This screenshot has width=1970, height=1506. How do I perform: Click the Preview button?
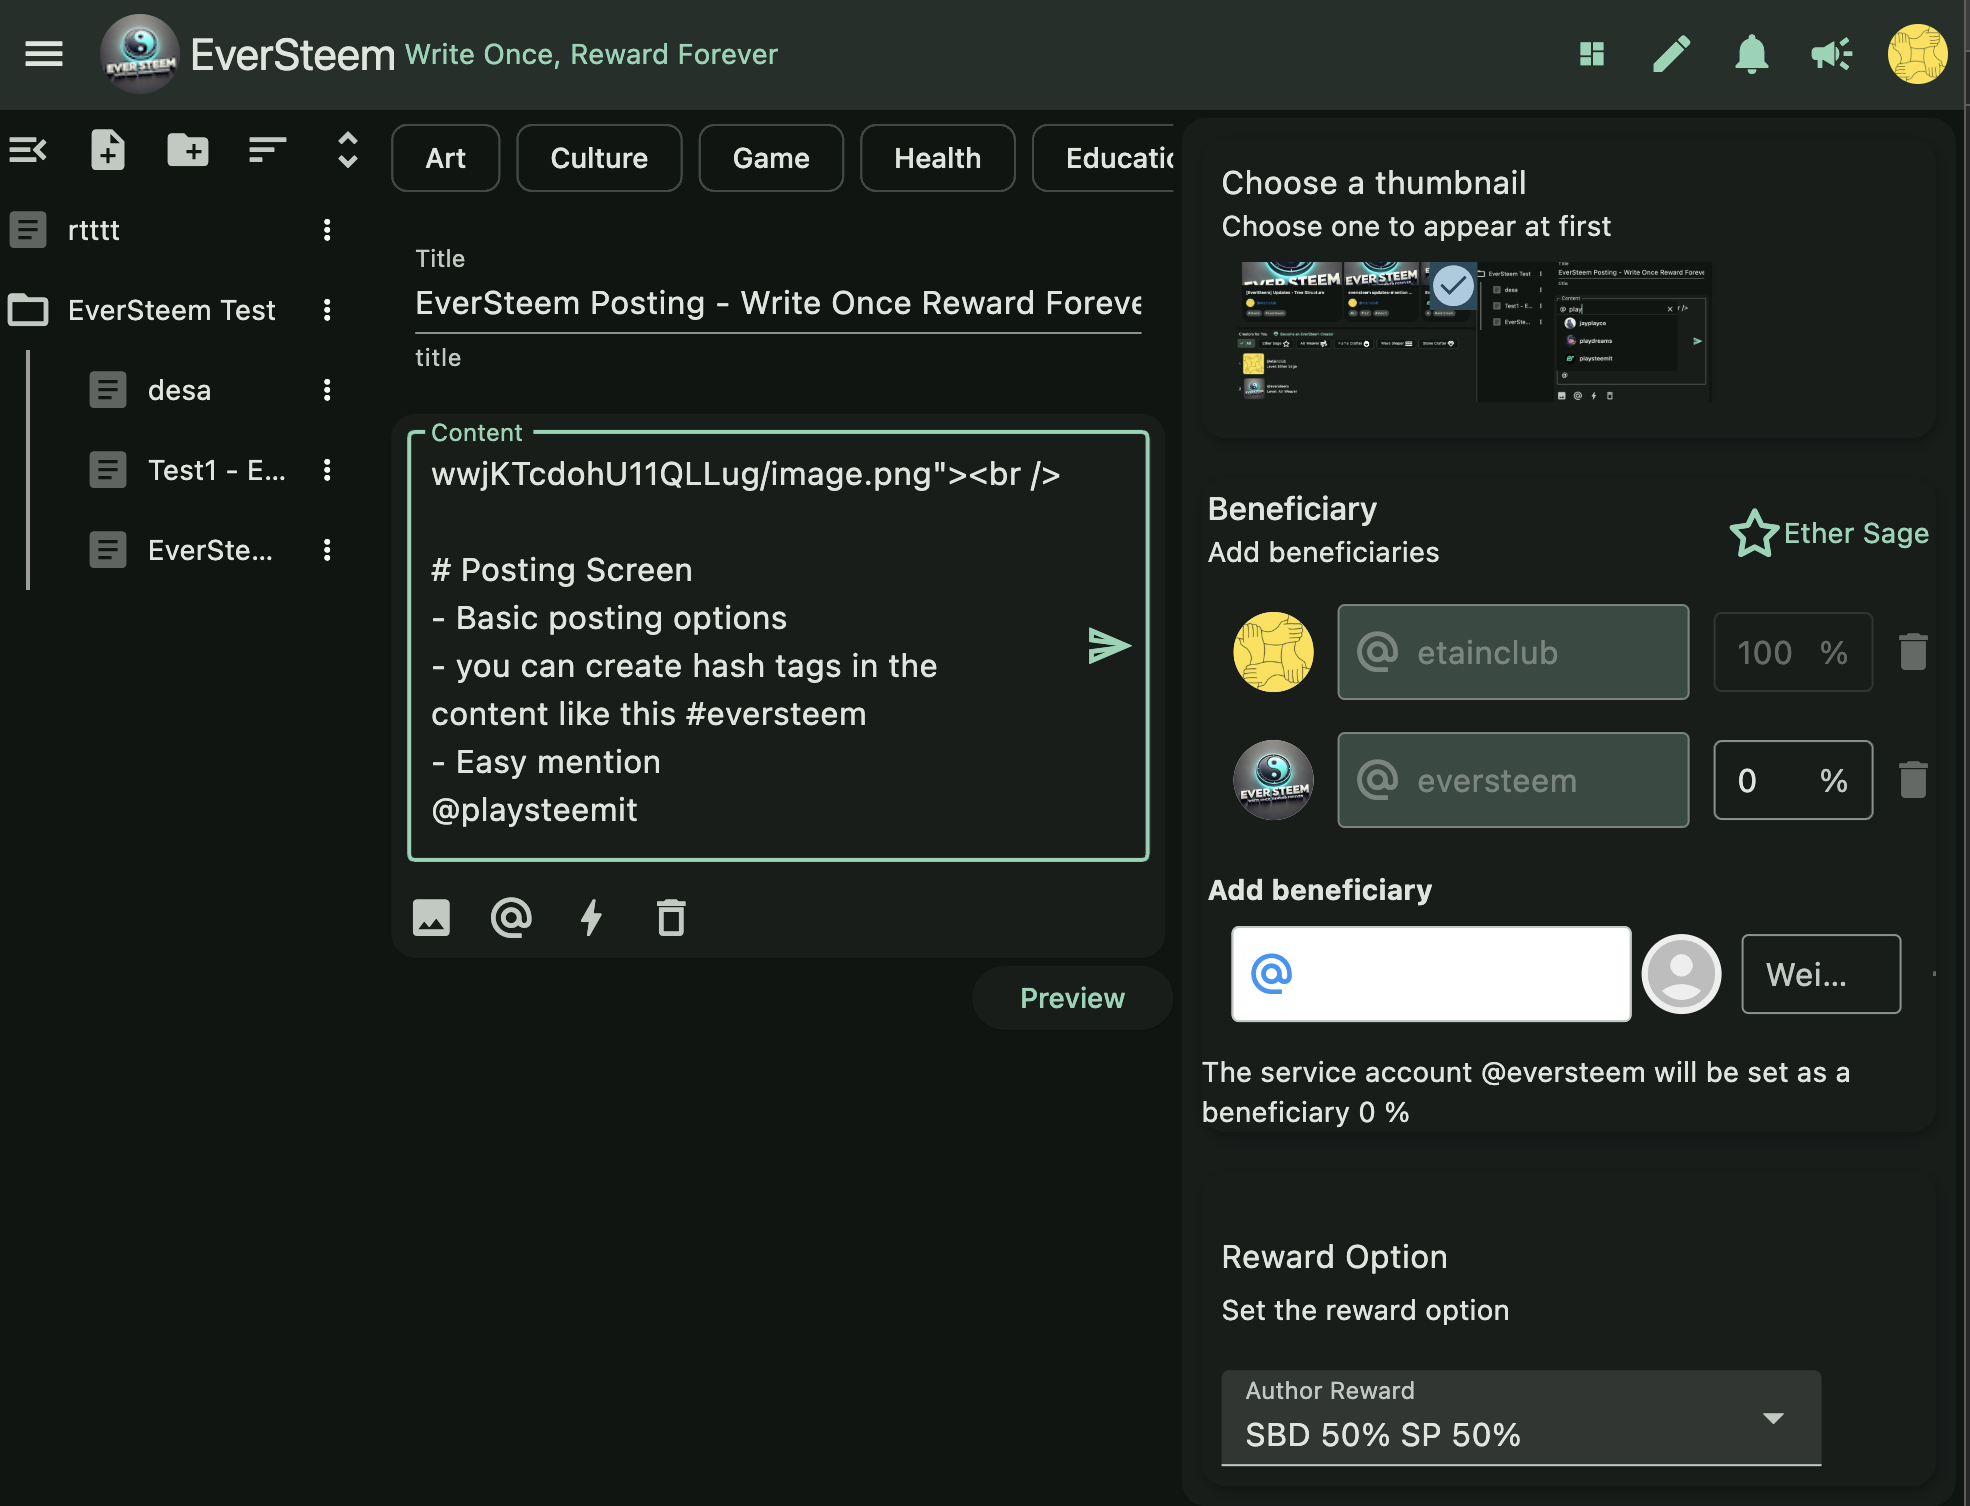1072,998
